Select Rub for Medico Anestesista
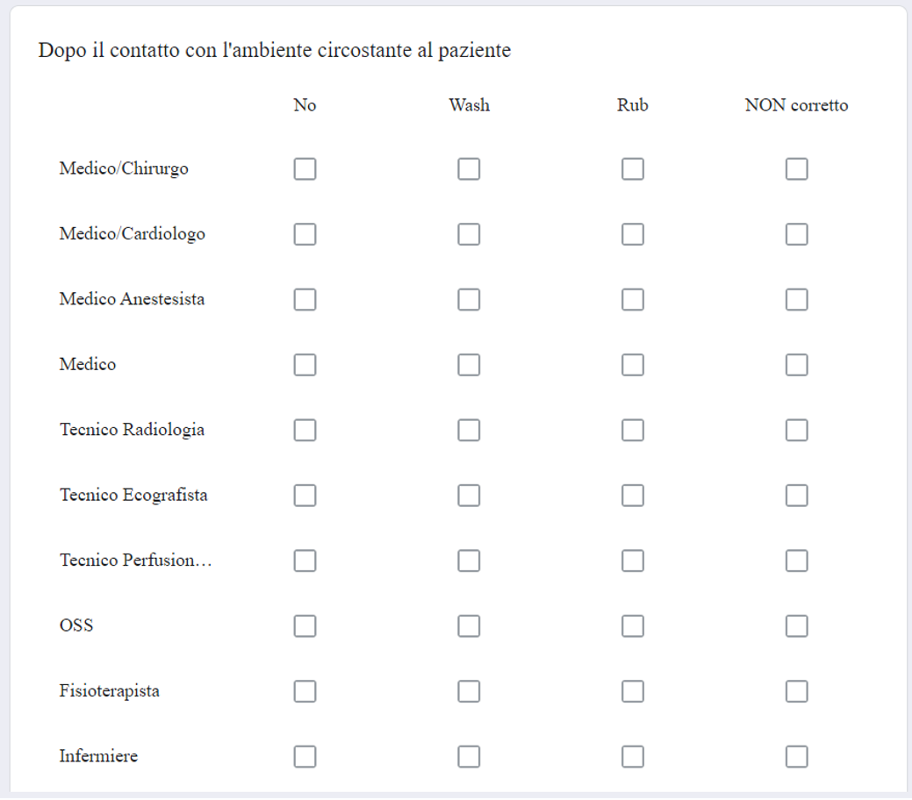This screenshot has width=912, height=800. point(633,300)
